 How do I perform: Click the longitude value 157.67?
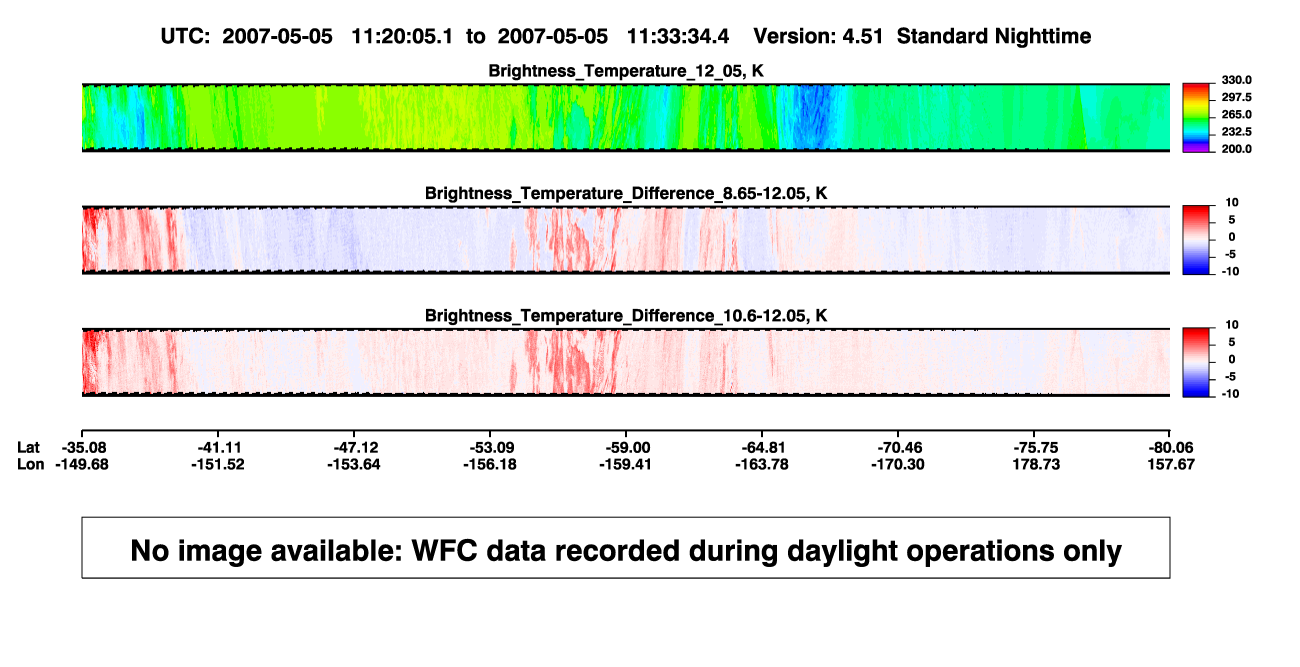(1170, 464)
